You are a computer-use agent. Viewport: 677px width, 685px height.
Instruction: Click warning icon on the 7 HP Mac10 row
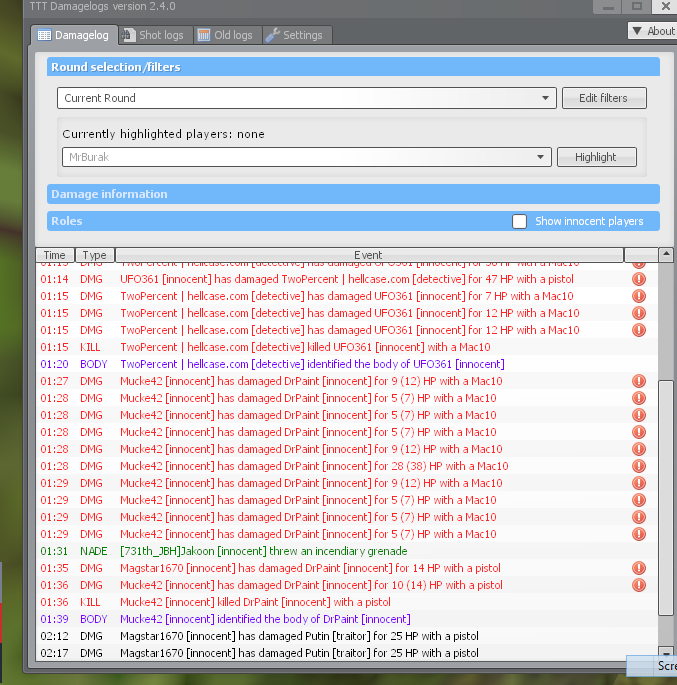coord(639,296)
